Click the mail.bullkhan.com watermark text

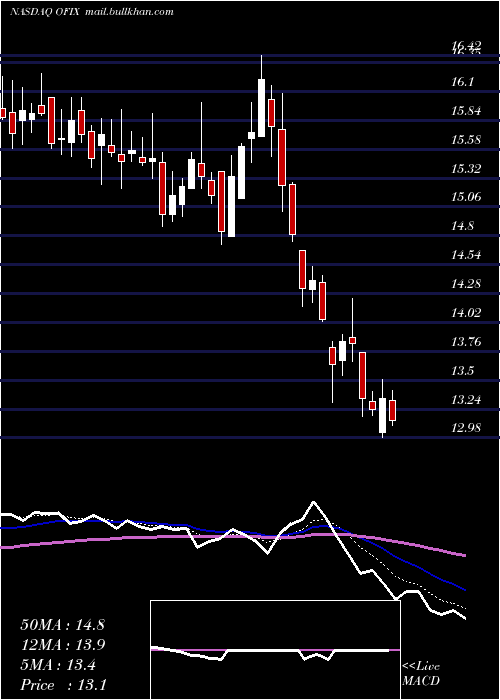click(129, 12)
